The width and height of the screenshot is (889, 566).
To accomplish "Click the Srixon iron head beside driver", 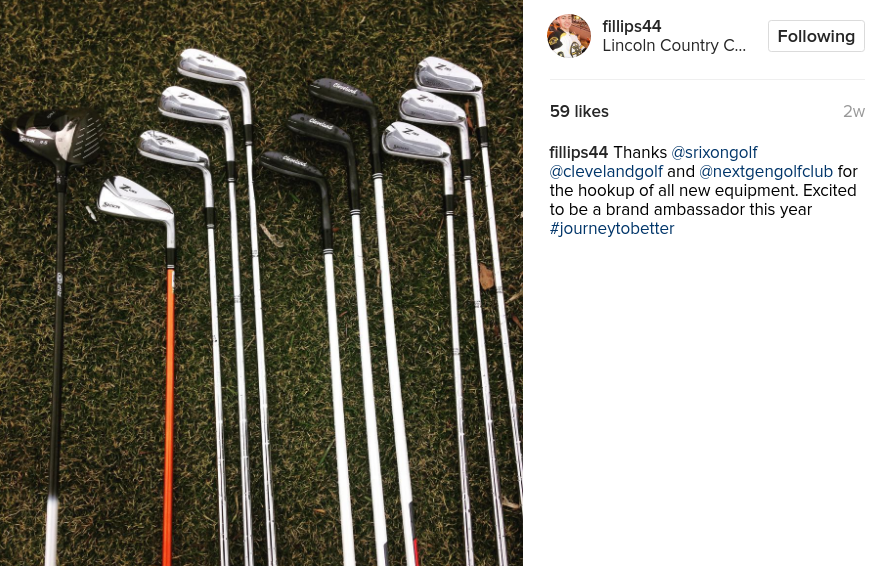I will click(136, 199).
